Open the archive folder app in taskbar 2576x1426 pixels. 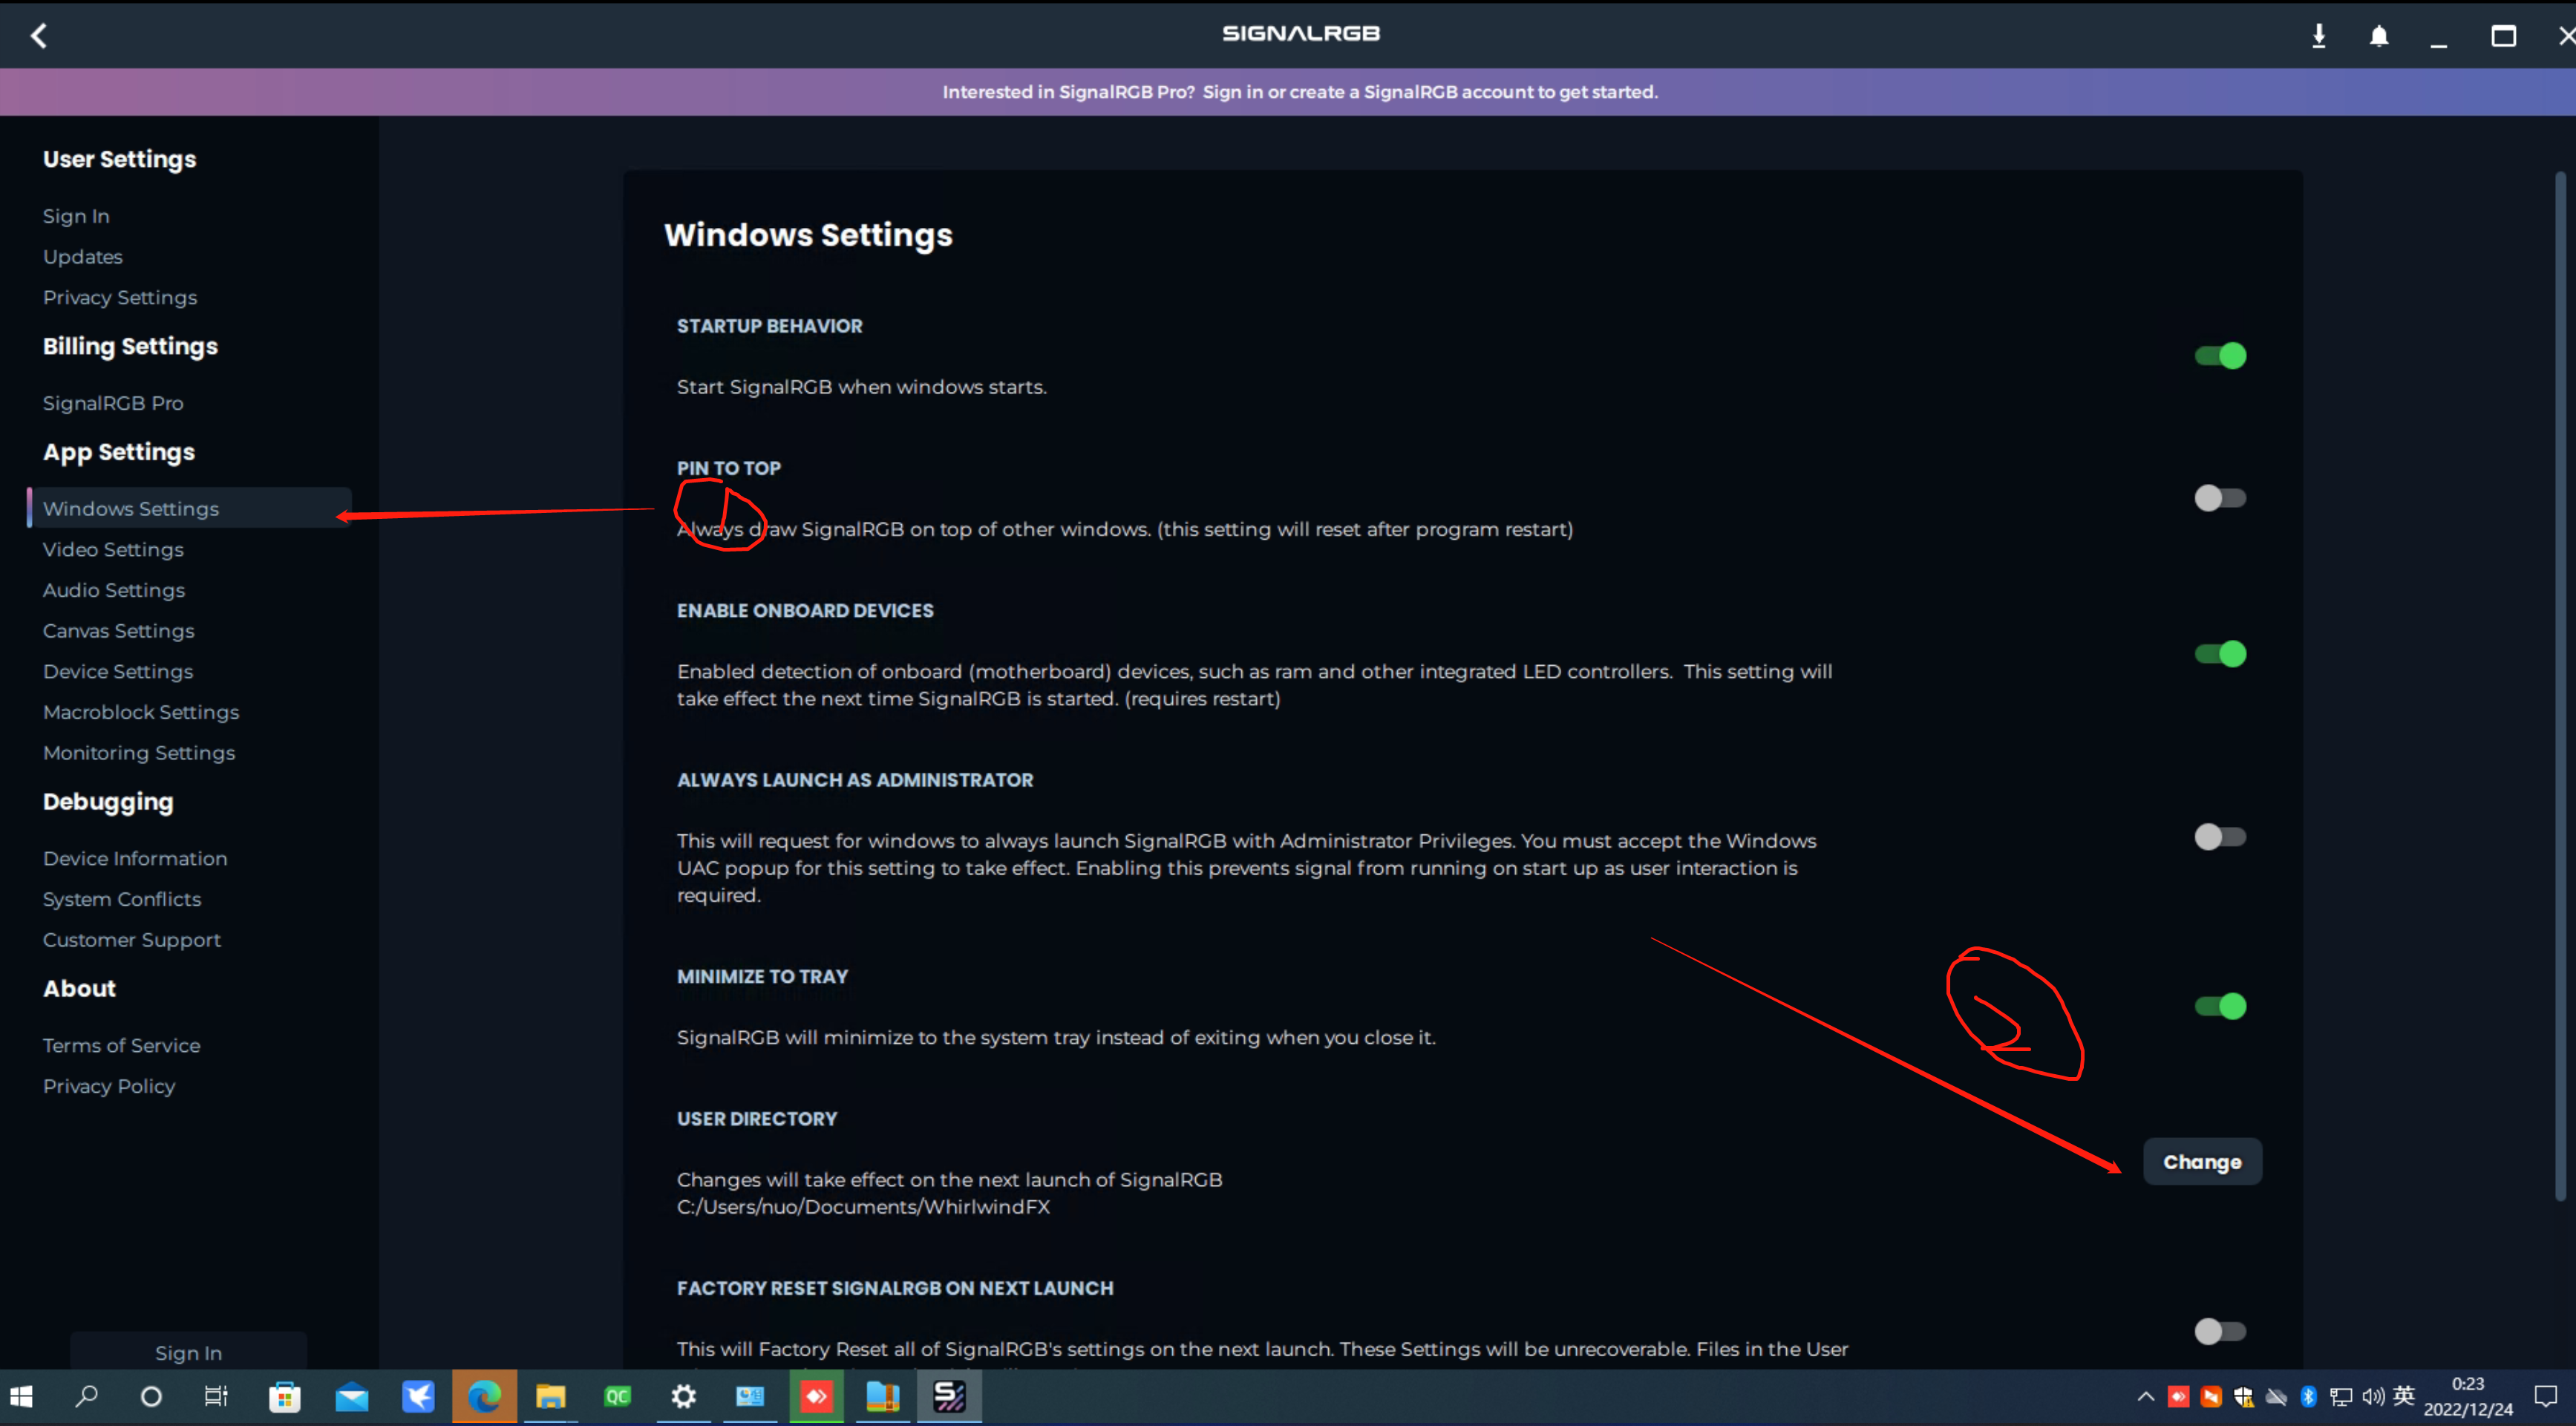tap(883, 1396)
